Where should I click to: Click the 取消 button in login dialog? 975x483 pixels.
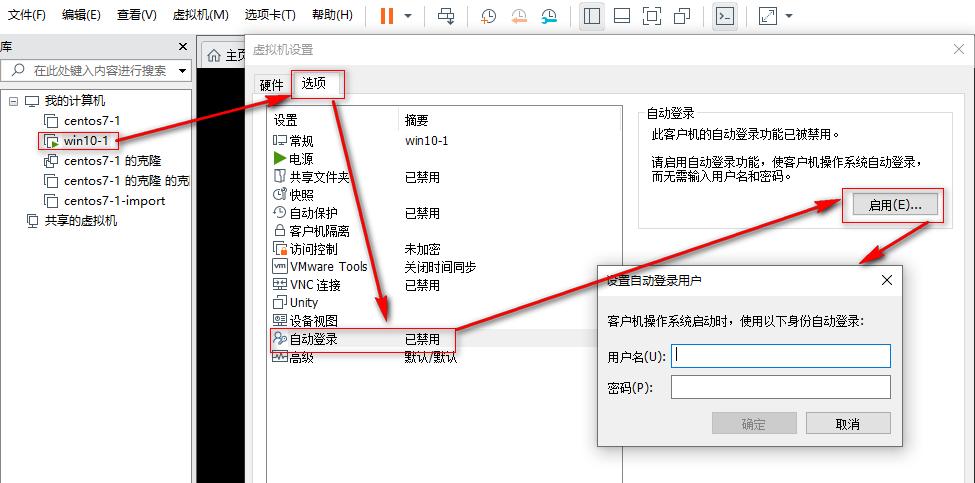click(848, 424)
